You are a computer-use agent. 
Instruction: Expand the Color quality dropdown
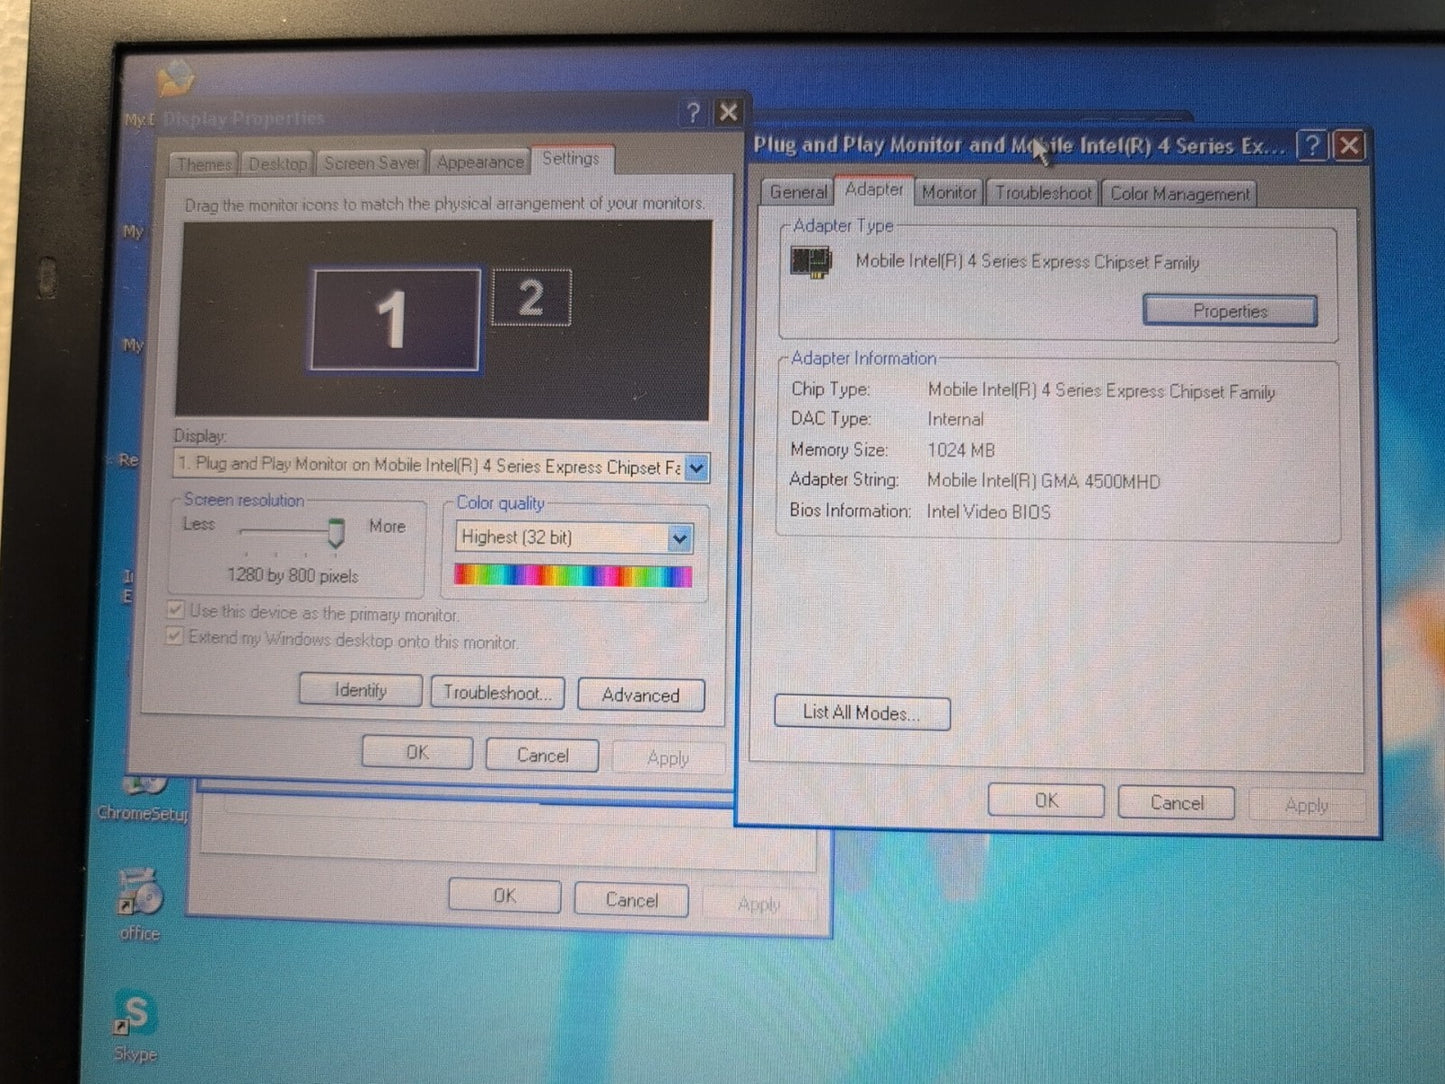(680, 539)
